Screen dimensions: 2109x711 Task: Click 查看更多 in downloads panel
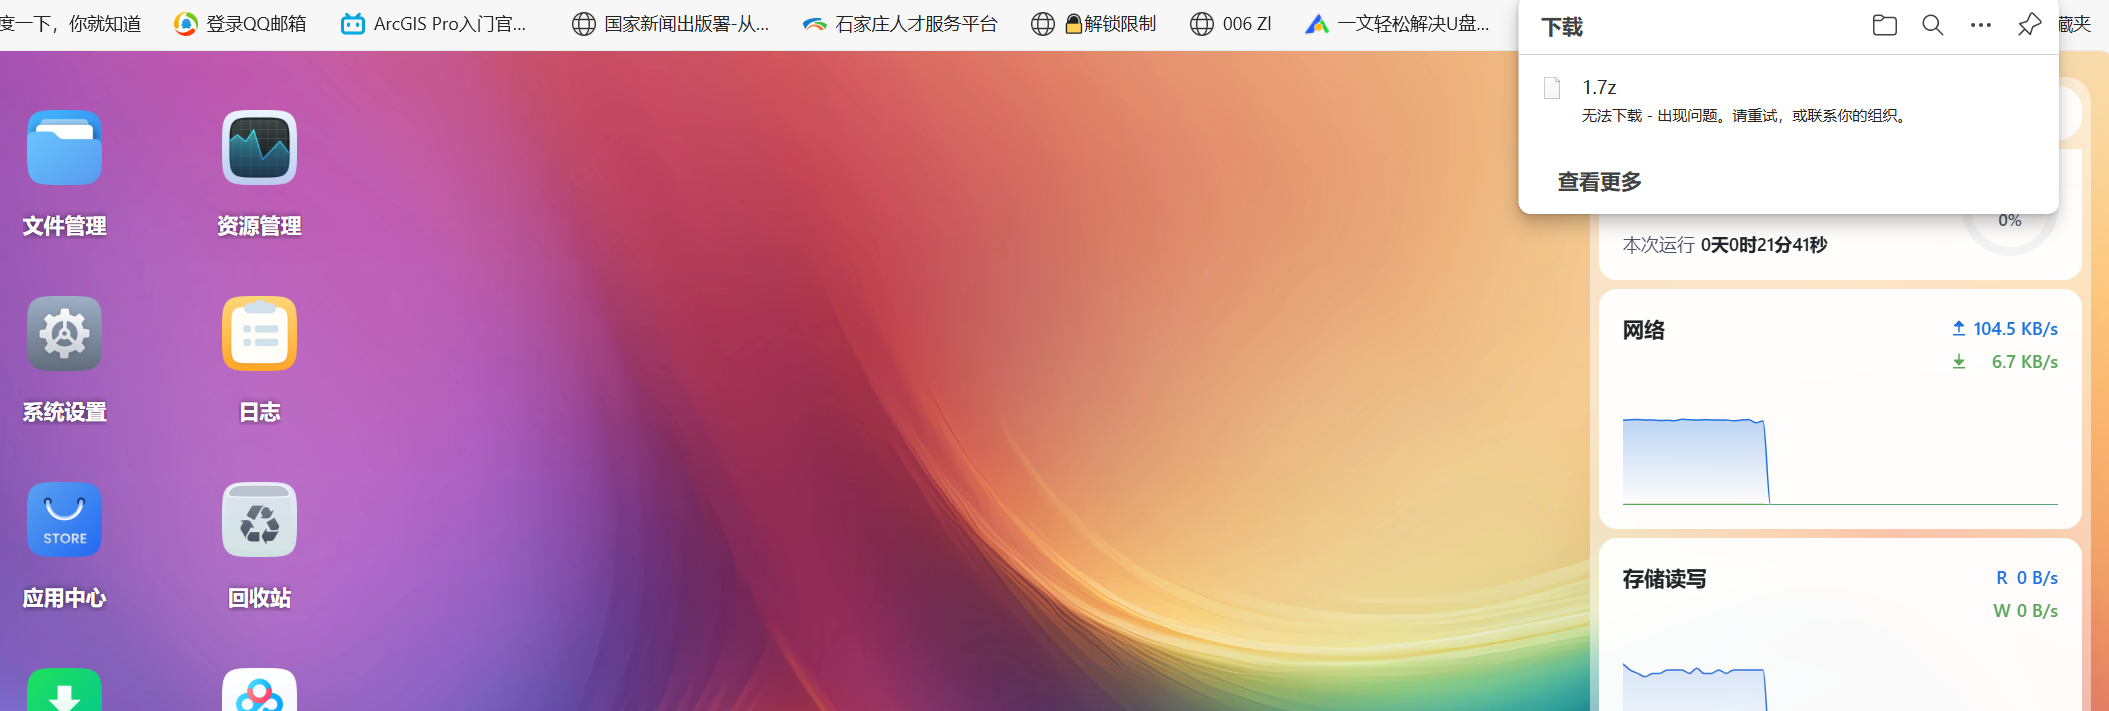(x=1599, y=182)
